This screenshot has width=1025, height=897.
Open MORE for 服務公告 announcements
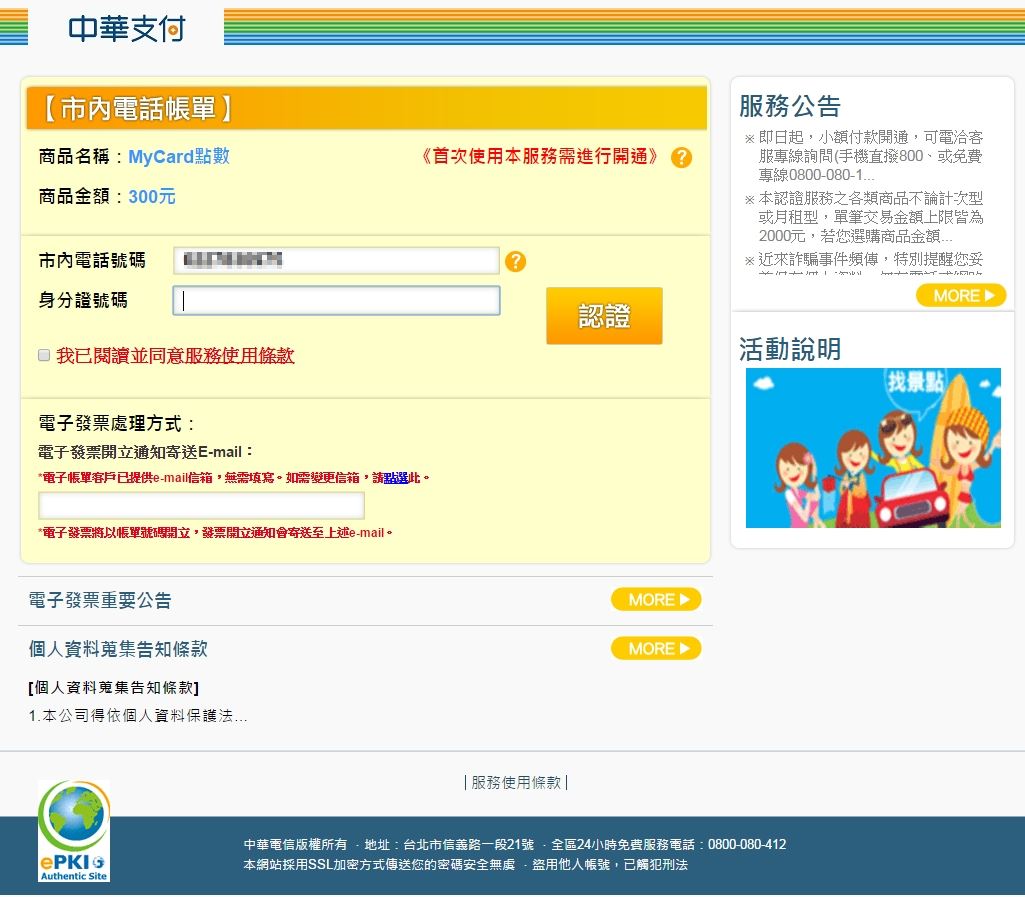[x=960, y=296]
